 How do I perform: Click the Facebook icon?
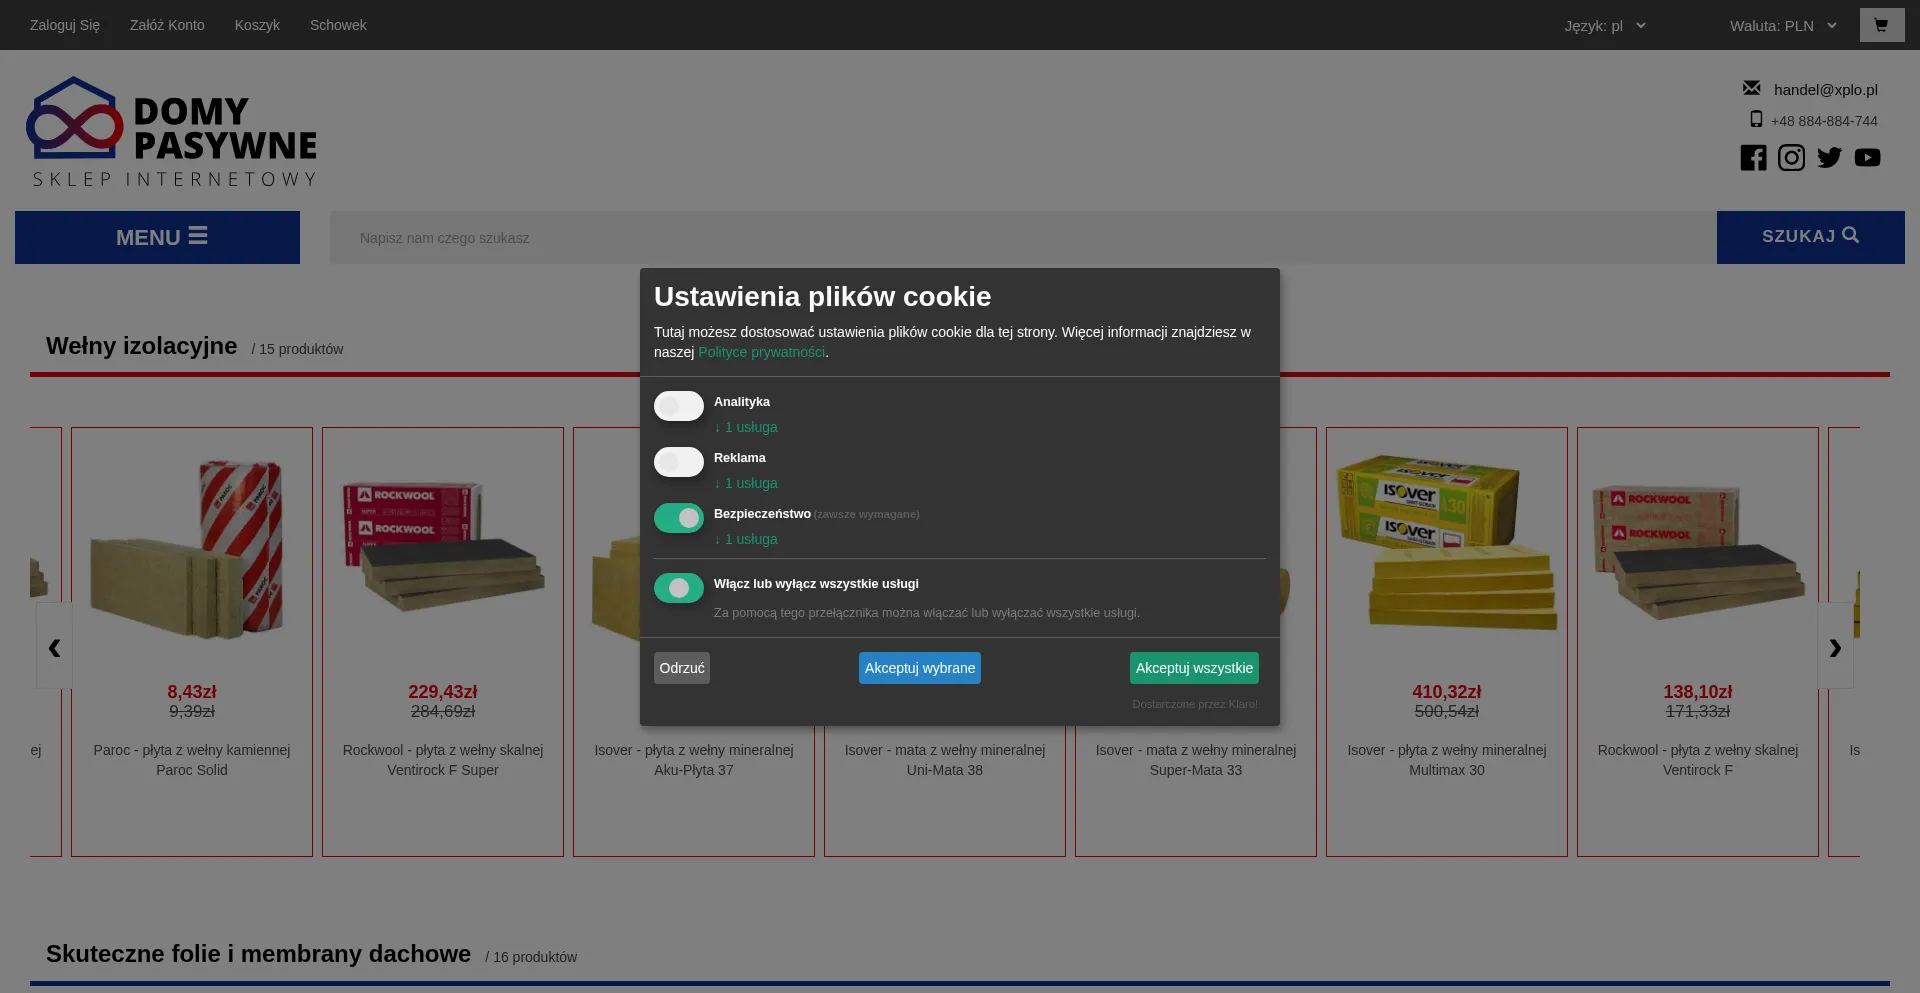pyautogui.click(x=1753, y=158)
